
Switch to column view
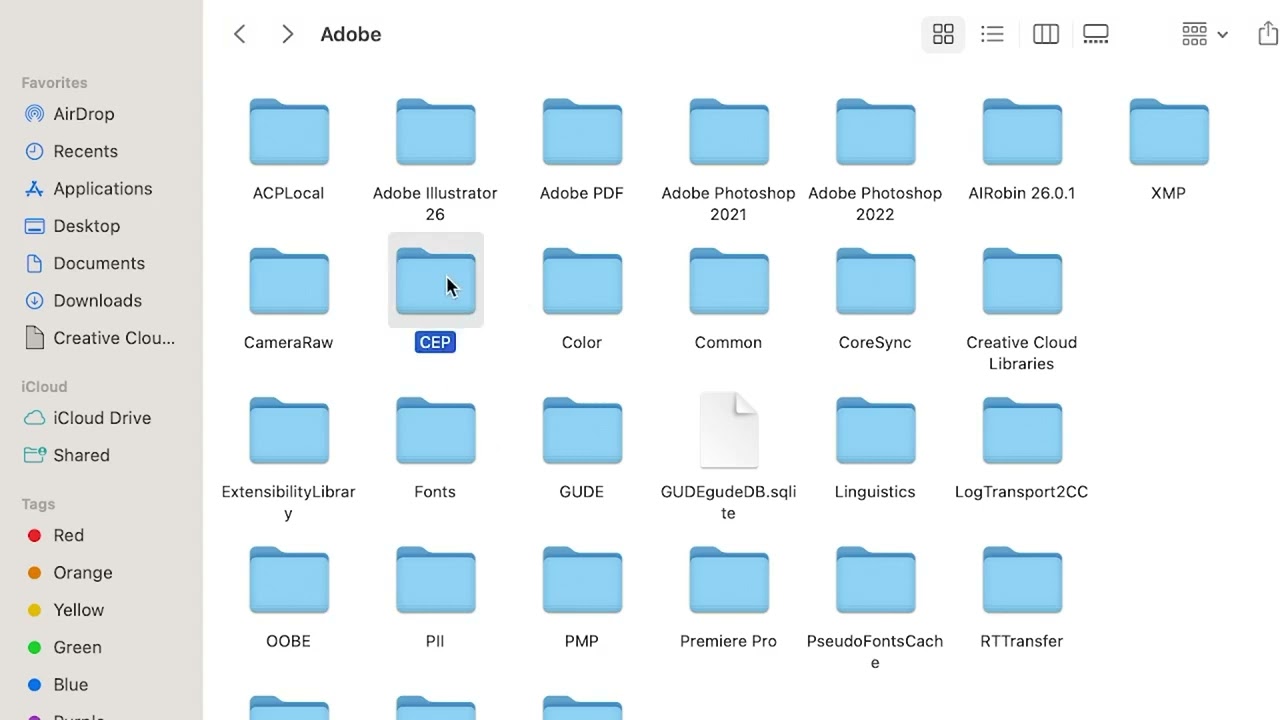[x=1046, y=34]
